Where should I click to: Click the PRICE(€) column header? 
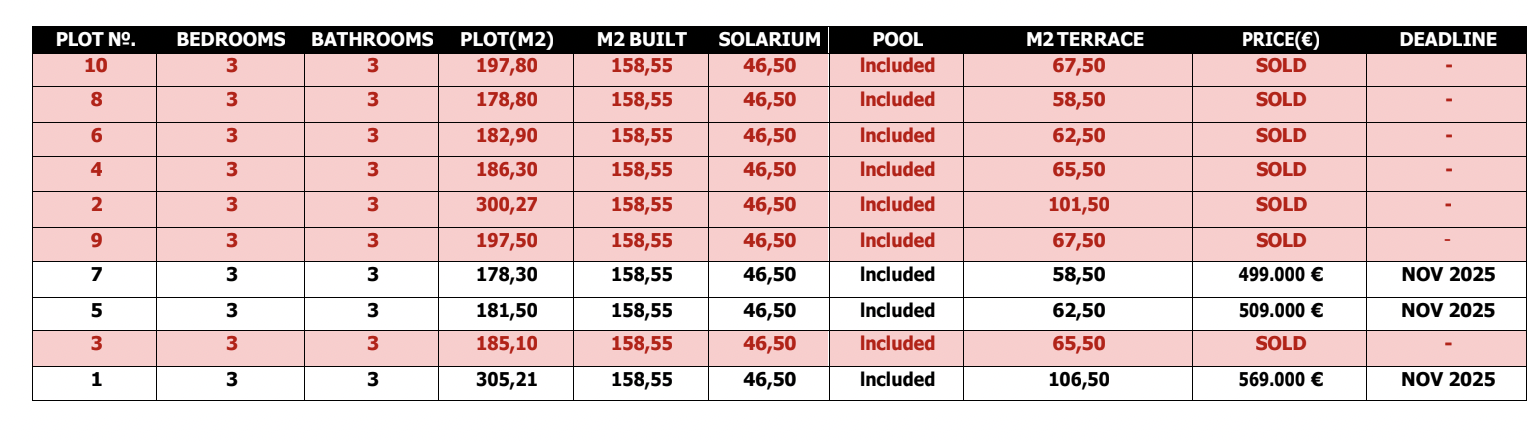point(1281,40)
